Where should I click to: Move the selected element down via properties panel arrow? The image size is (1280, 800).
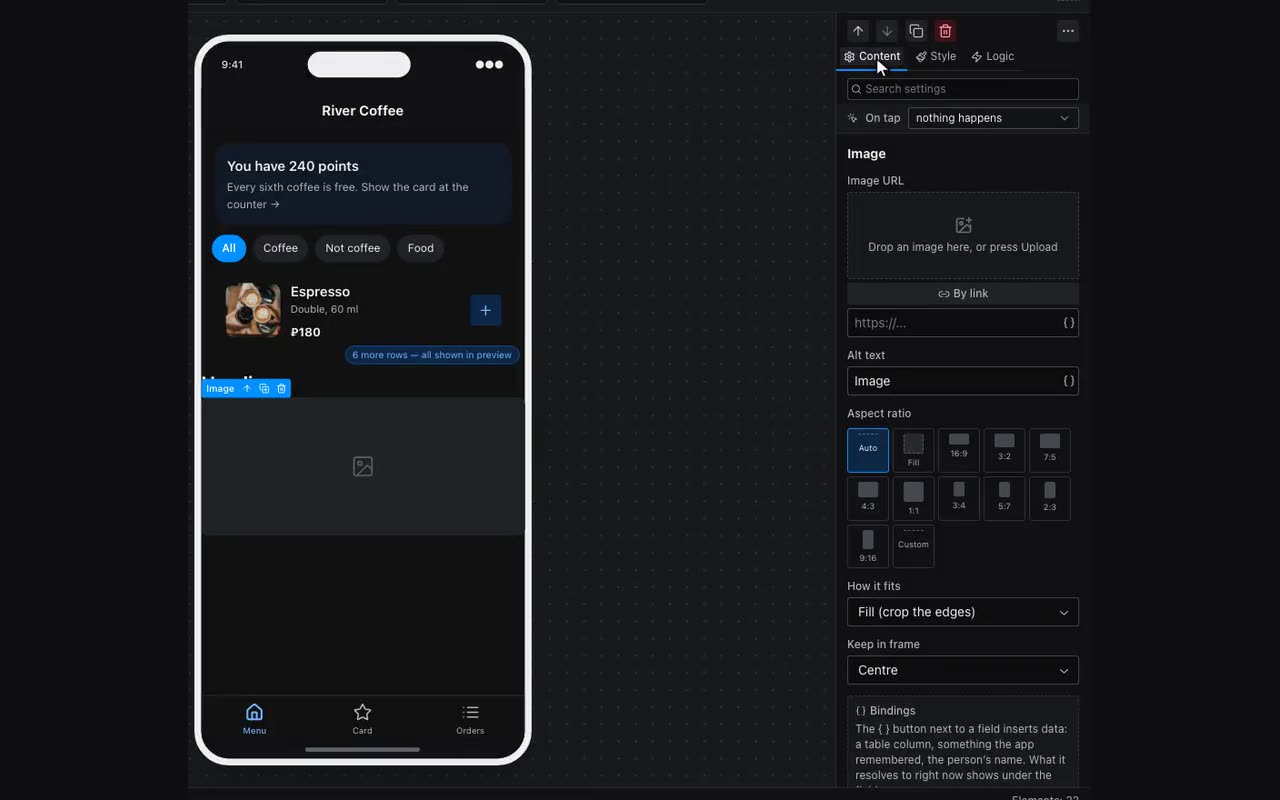coord(887,31)
